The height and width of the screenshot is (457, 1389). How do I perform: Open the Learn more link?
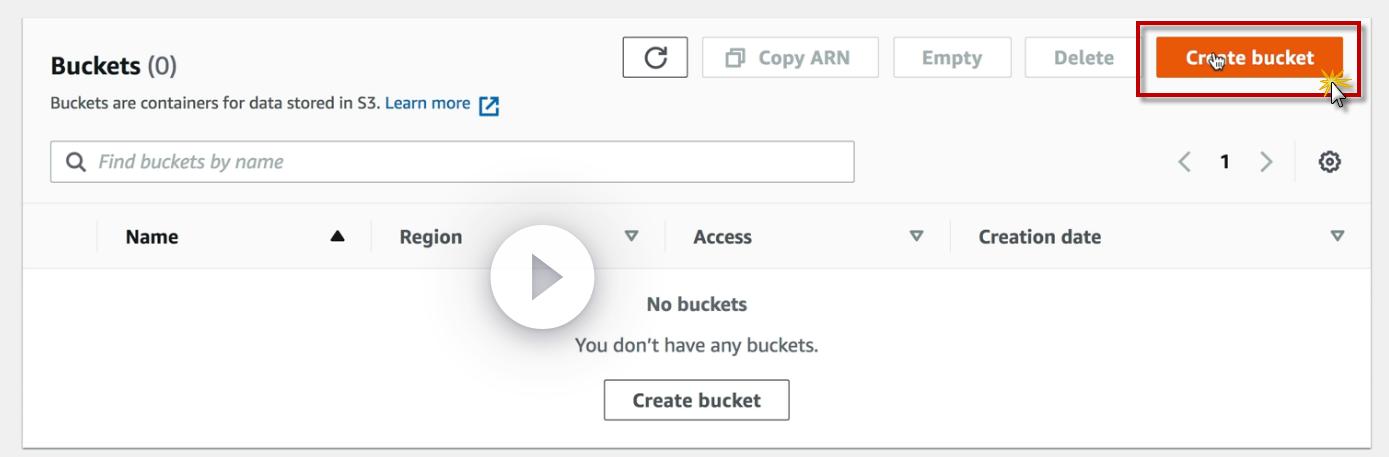coord(427,103)
